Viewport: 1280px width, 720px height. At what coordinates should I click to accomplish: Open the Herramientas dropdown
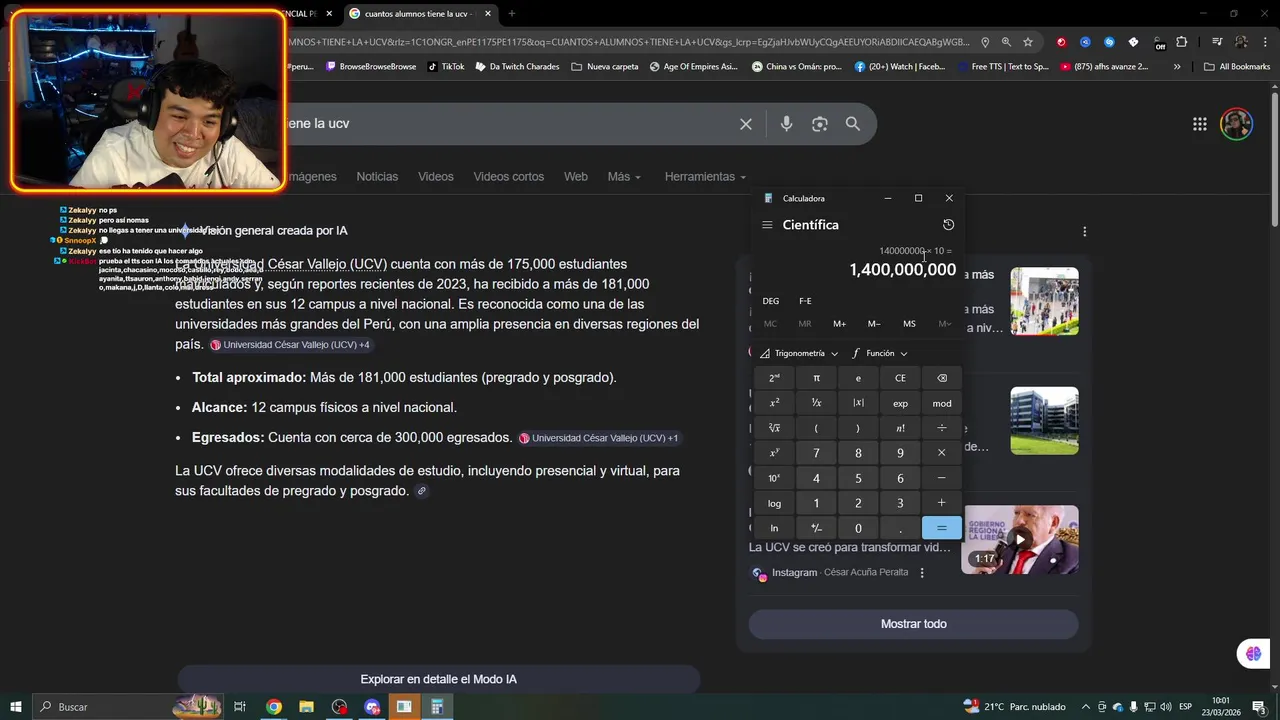click(705, 177)
